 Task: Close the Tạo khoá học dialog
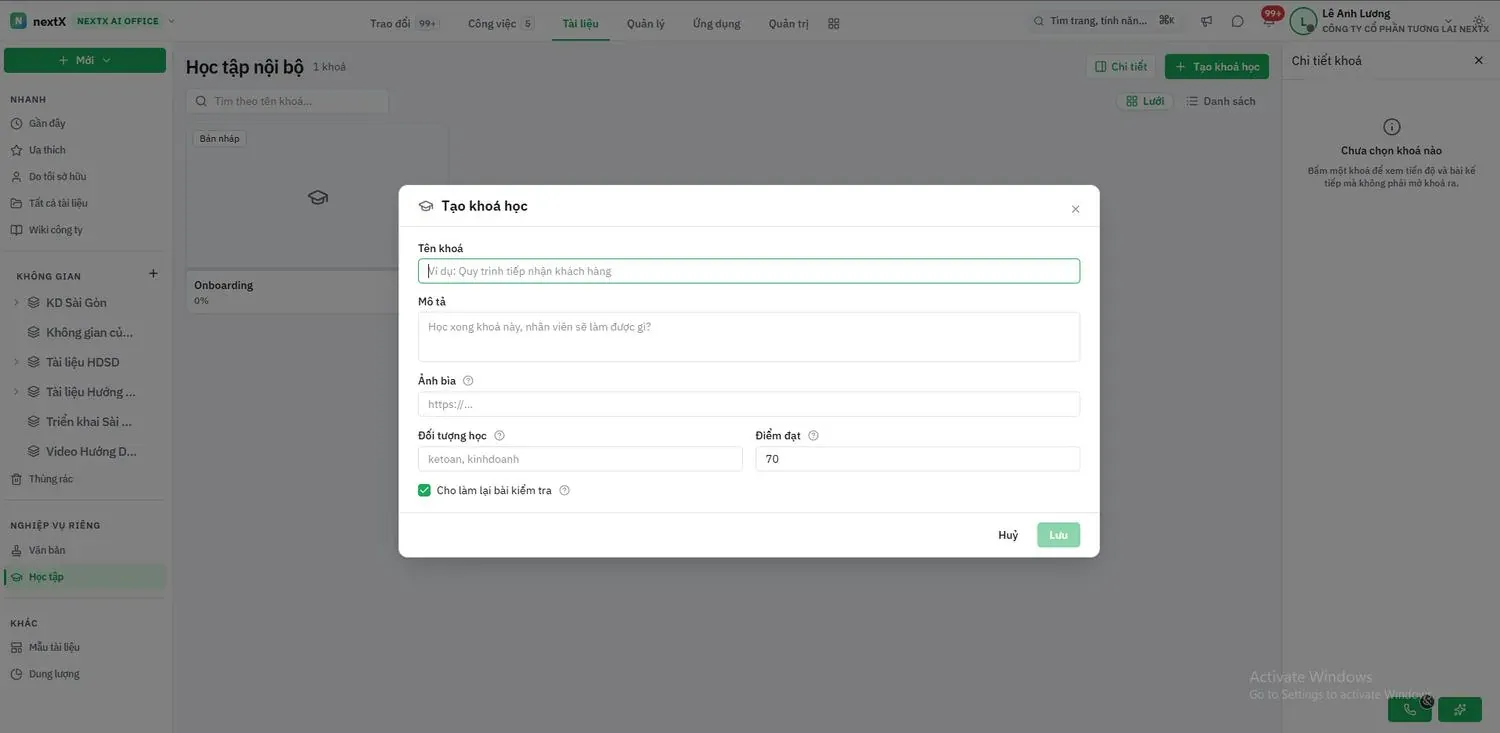[1076, 210]
